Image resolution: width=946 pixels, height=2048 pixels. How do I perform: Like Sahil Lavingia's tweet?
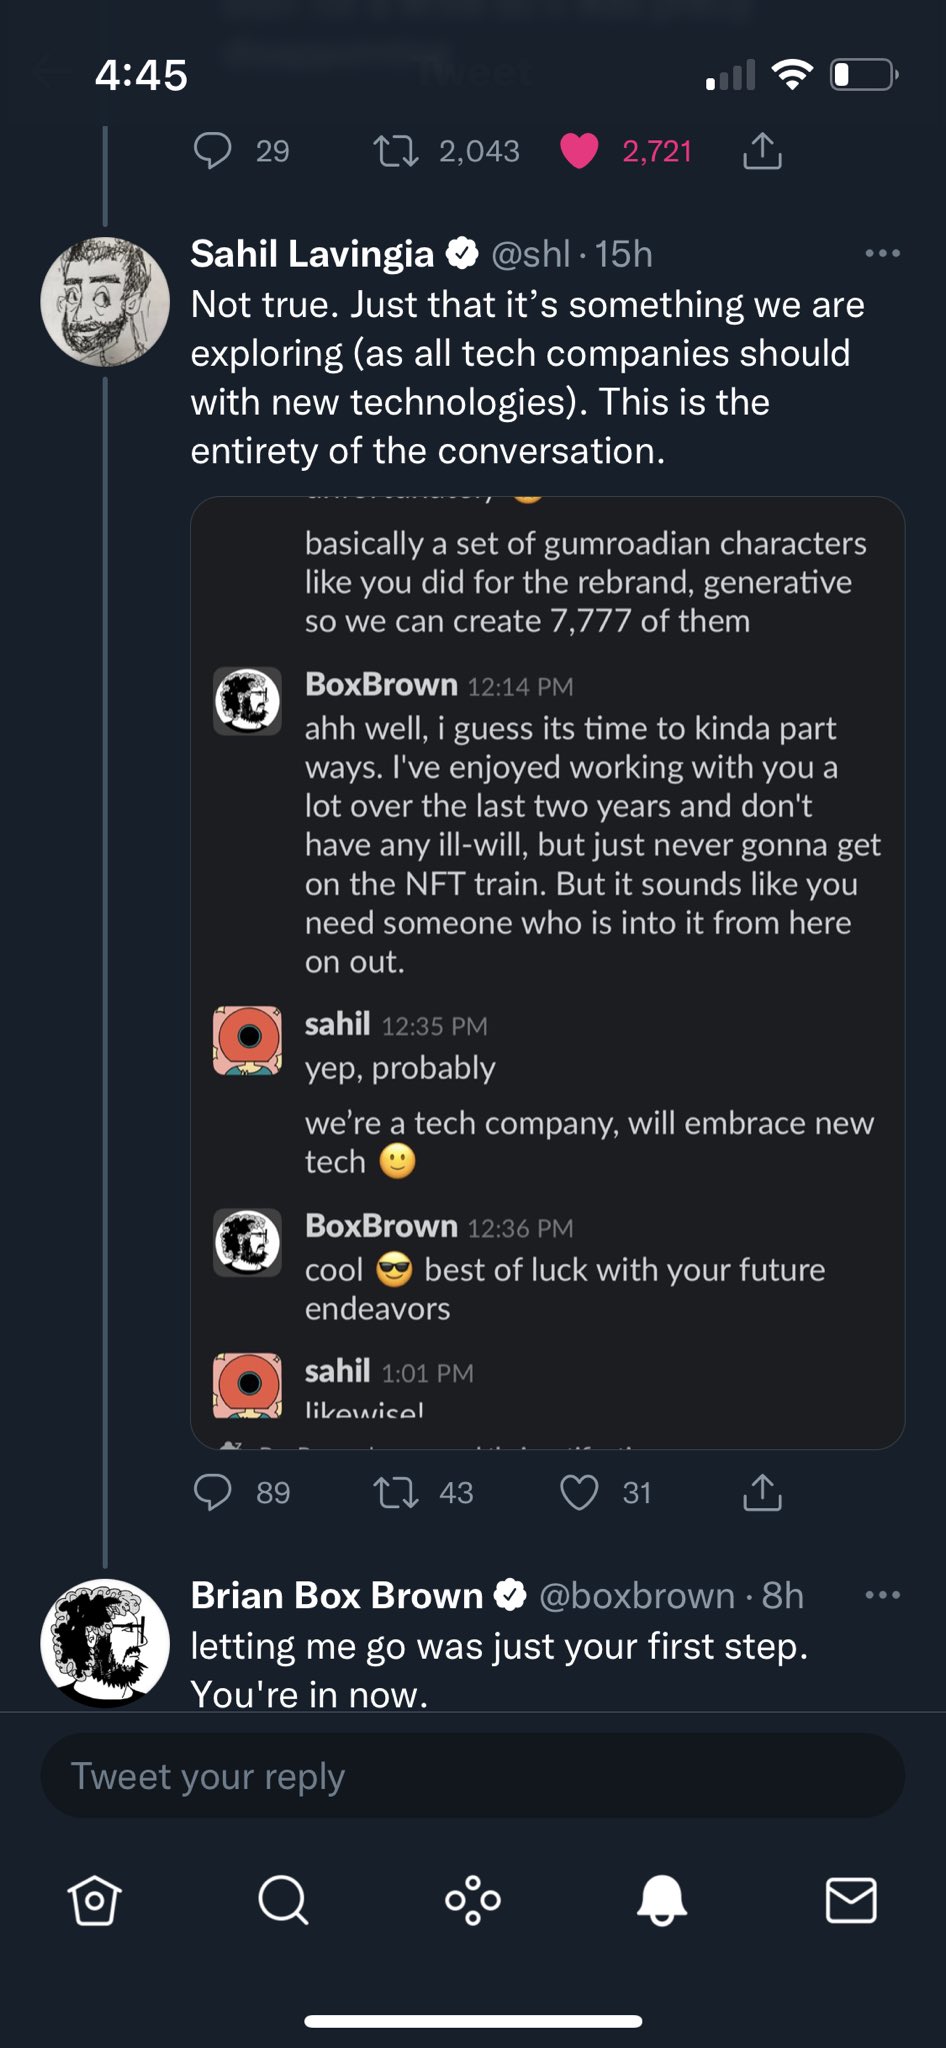(x=579, y=1493)
